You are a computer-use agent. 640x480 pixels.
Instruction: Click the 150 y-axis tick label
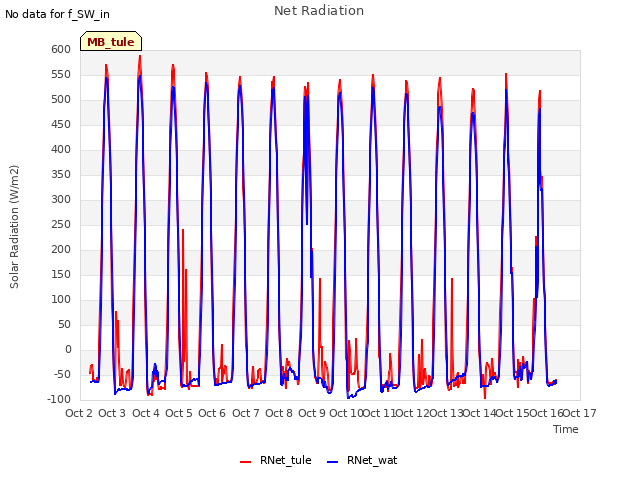[61, 275]
